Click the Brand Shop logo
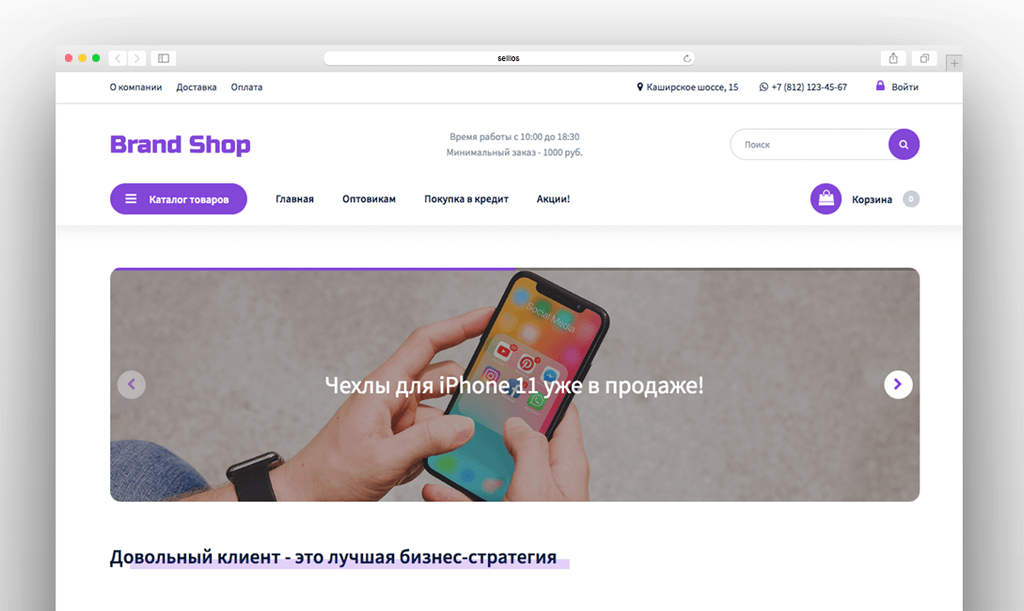The height and width of the screenshot is (611, 1024). (x=180, y=144)
